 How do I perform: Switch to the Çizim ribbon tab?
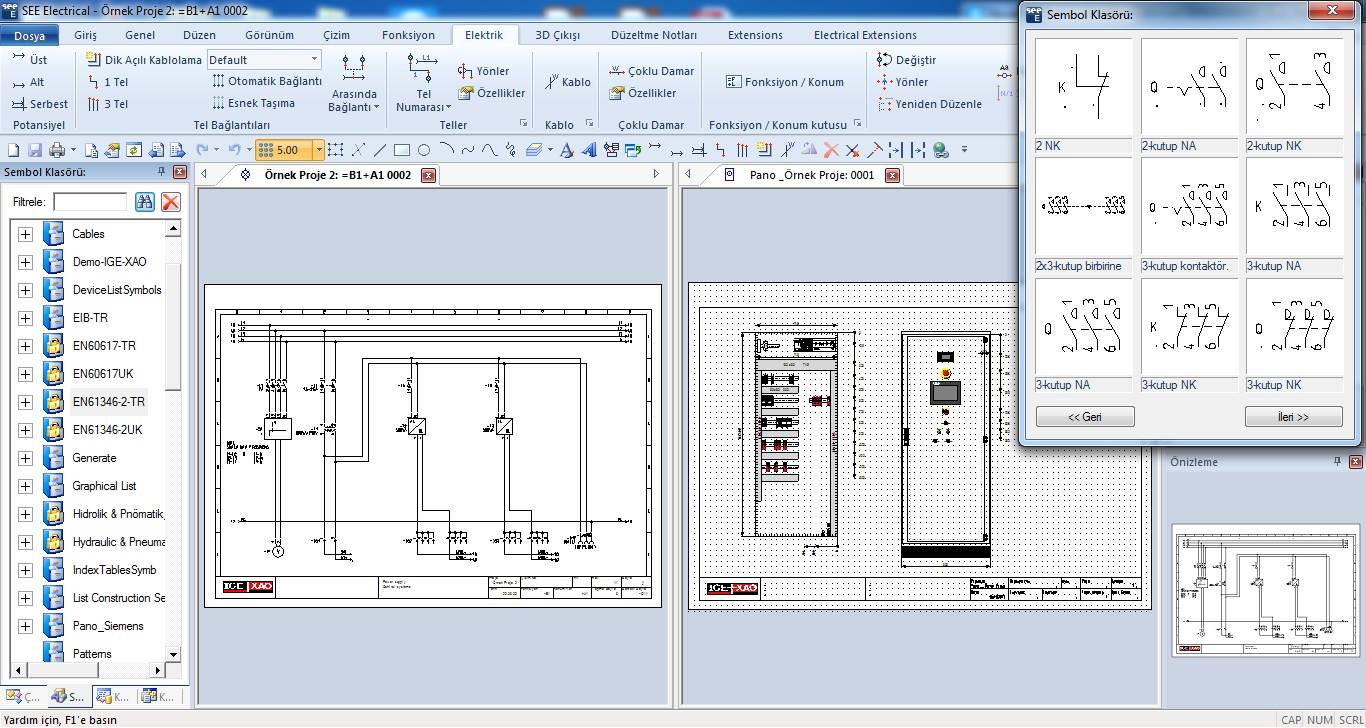[336, 35]
